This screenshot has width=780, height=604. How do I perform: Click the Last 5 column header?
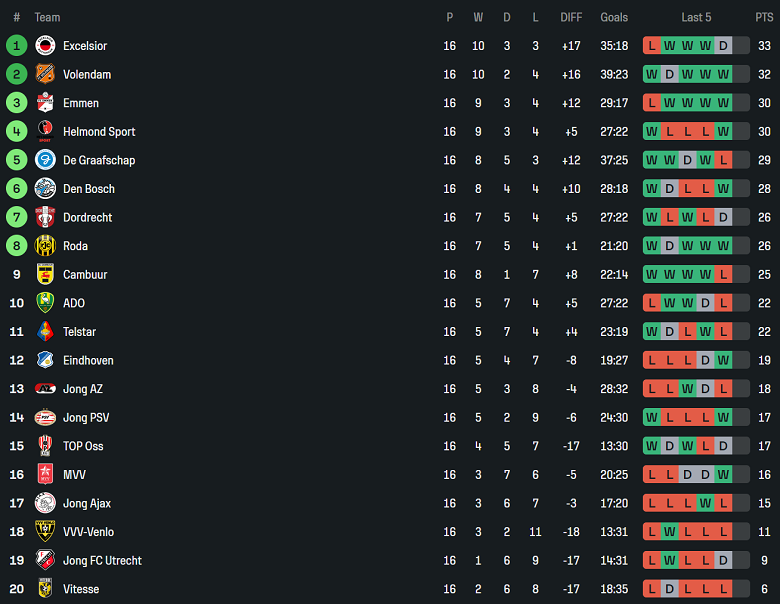tap(696, 17)
